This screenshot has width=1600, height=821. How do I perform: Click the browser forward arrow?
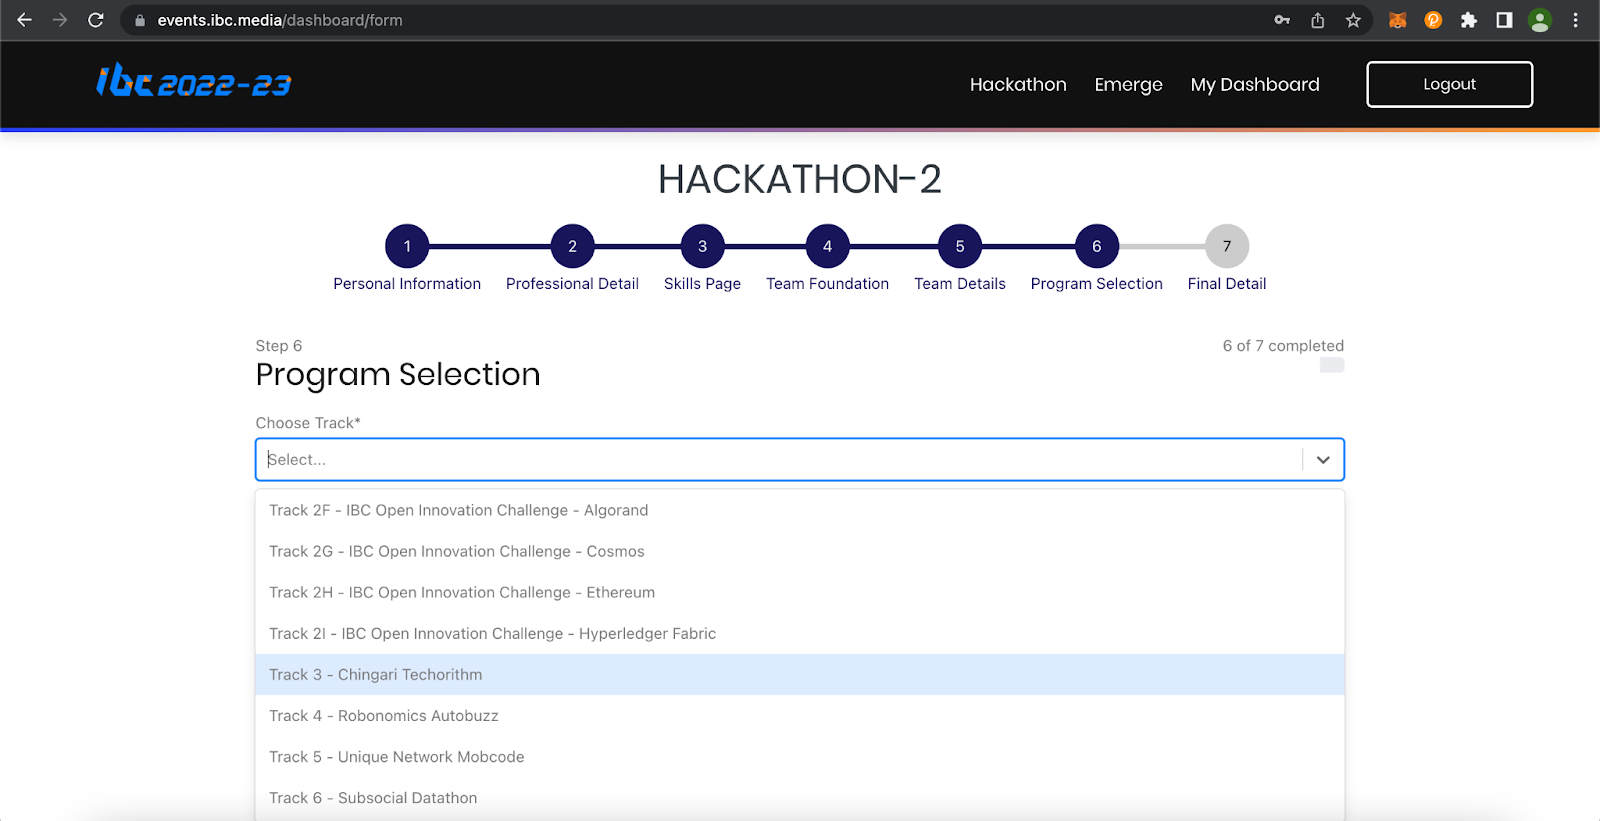point(60,20)
